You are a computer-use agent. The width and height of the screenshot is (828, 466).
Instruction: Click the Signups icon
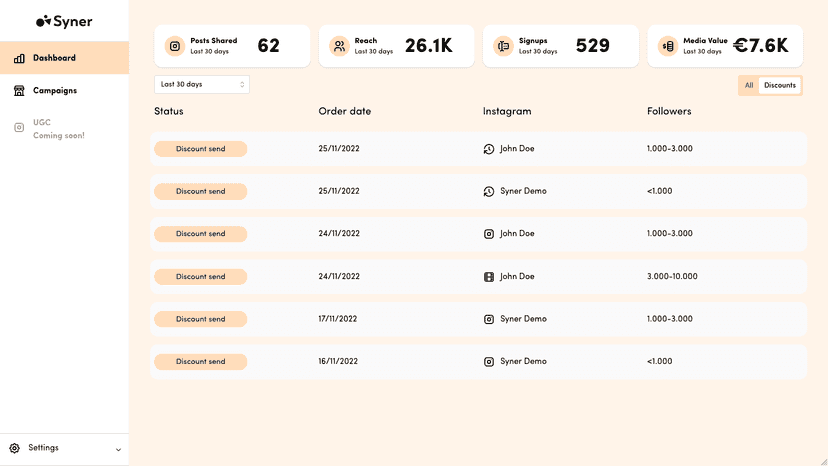503,46
